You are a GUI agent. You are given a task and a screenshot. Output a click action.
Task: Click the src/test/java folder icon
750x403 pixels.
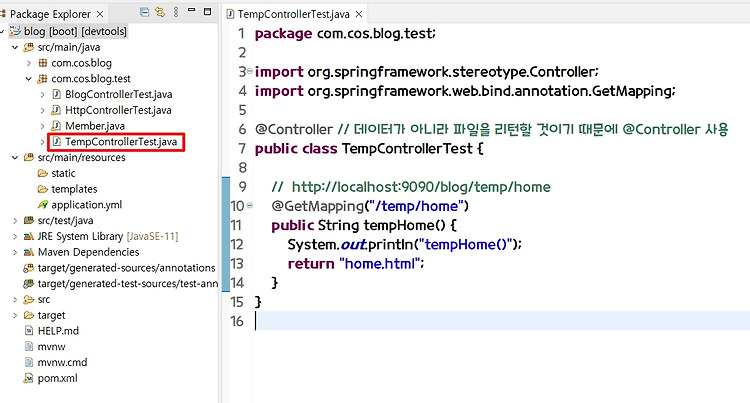(x=29, y=220)
